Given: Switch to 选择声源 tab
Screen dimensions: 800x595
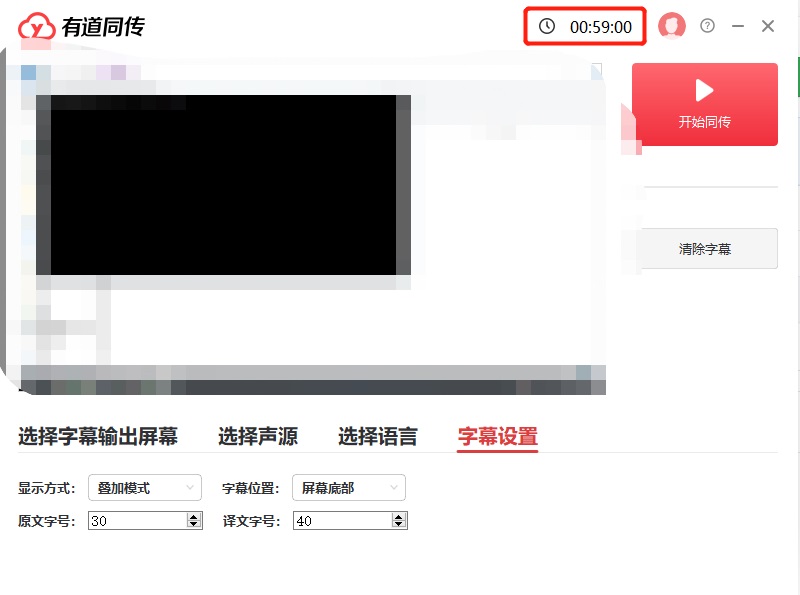Looking at the screenshot, I should coord(258,436).
